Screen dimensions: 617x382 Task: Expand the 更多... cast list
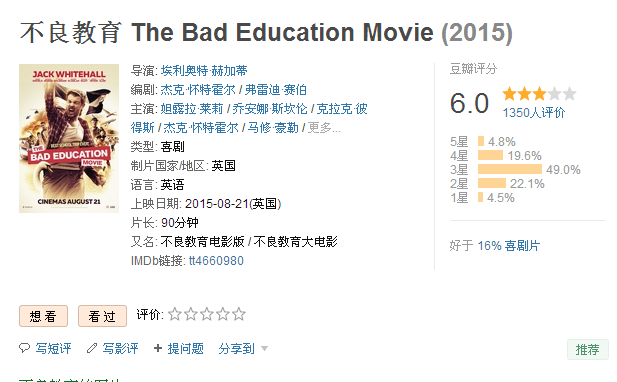[x=323, y=128]
